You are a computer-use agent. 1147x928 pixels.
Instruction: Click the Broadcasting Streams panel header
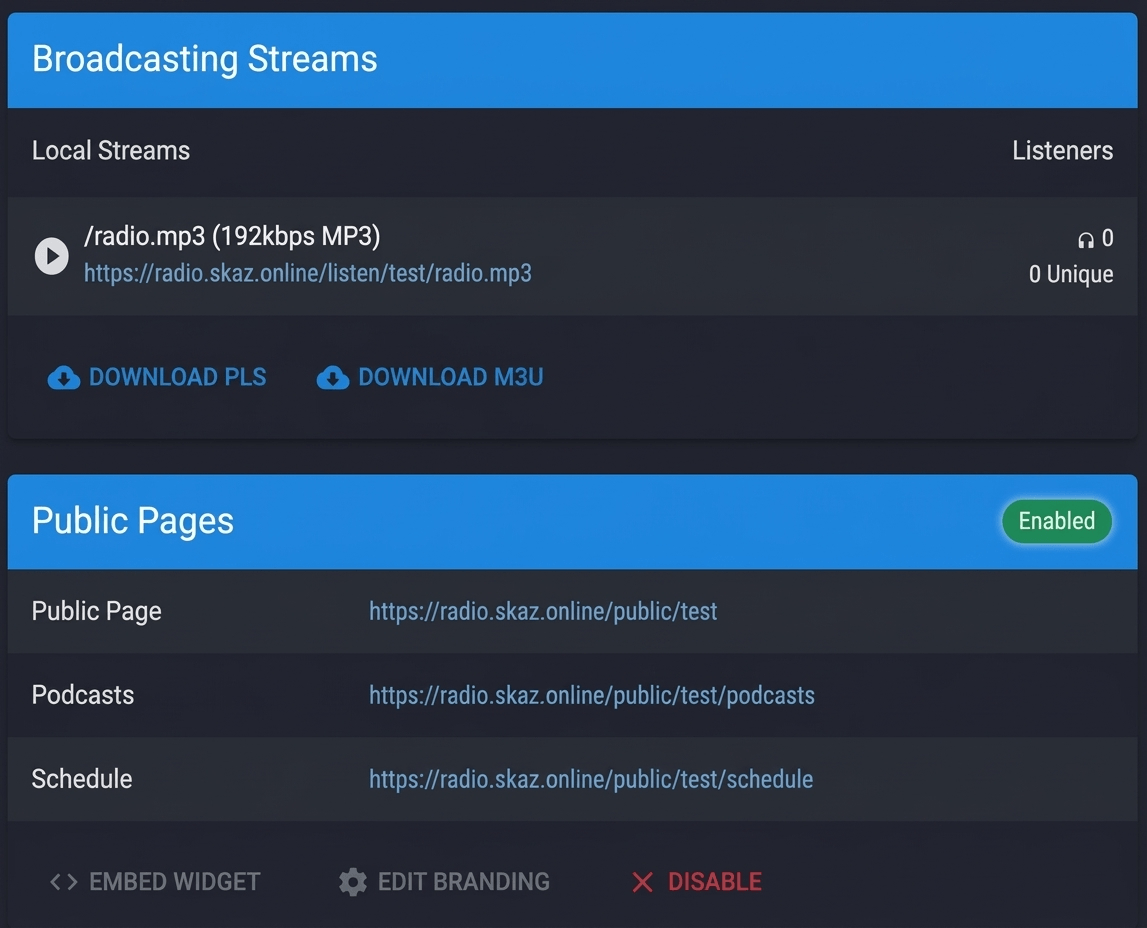(x=205, y=59)
